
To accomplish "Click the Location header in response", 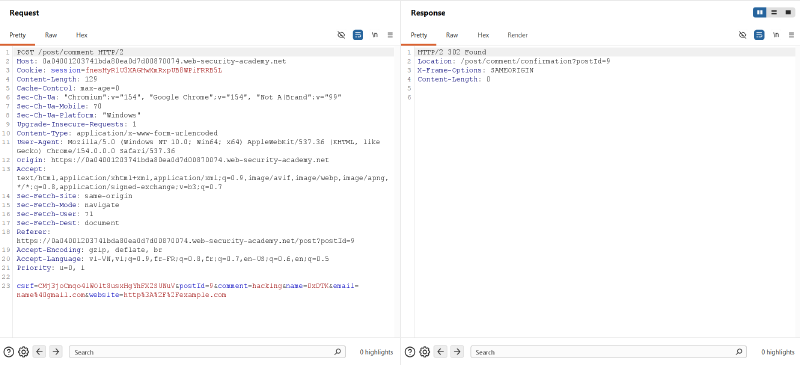I will (514, 61).
